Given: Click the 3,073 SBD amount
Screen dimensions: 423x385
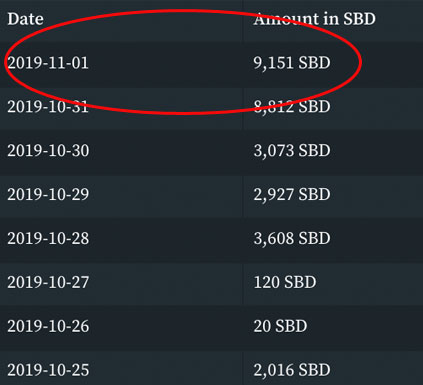Looking at the screenshot, I should click(x=292, y=151).
